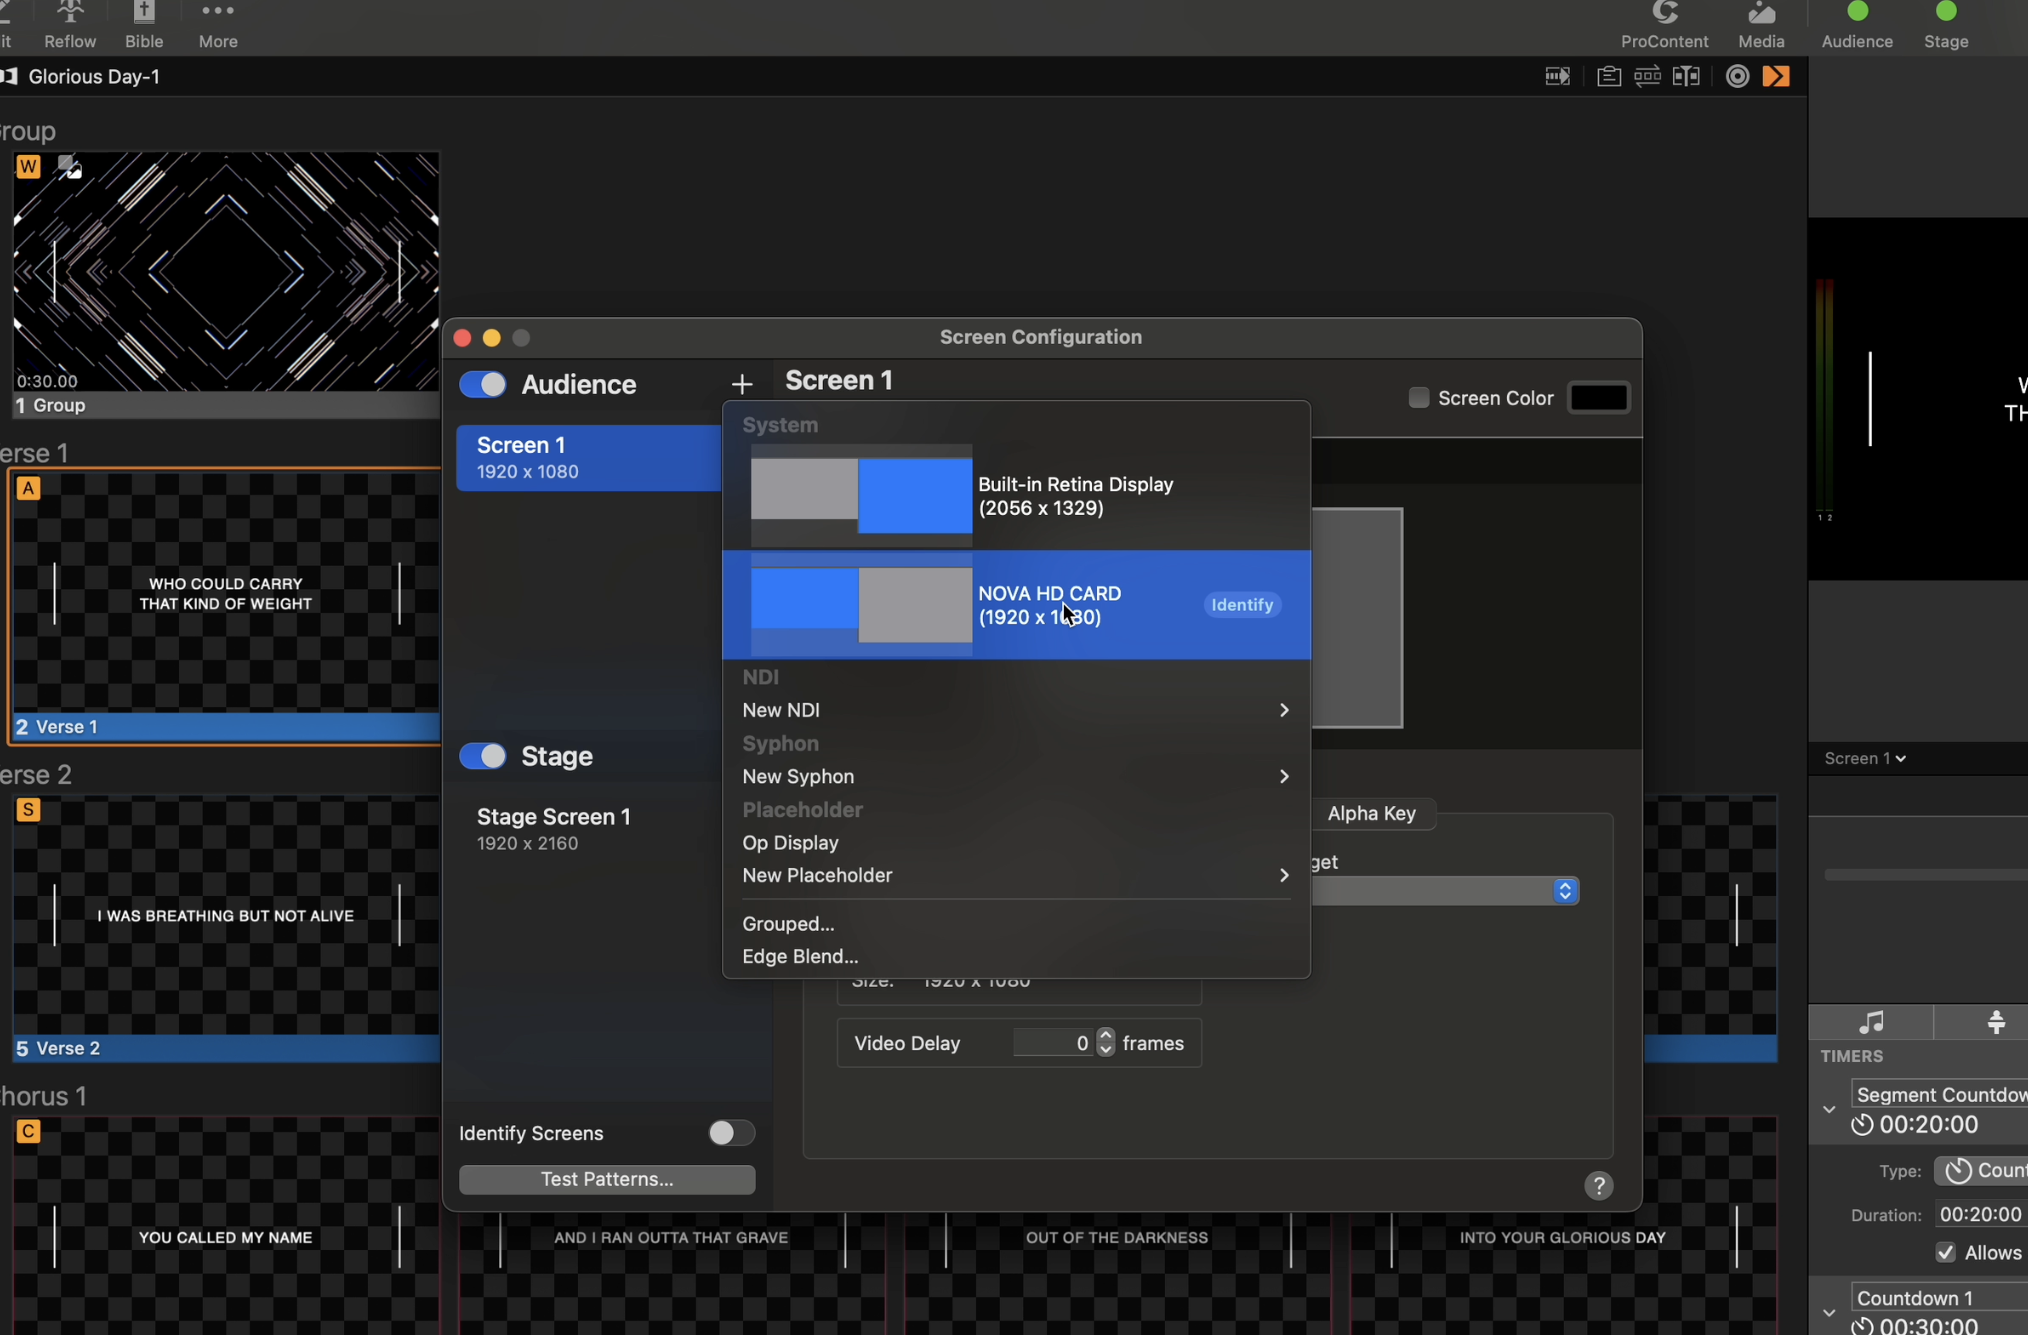This screenshot has width=2028, height=1335.
Task: Collapse the Segment Countdown timer
Action: click(x=1829, y=1109)
